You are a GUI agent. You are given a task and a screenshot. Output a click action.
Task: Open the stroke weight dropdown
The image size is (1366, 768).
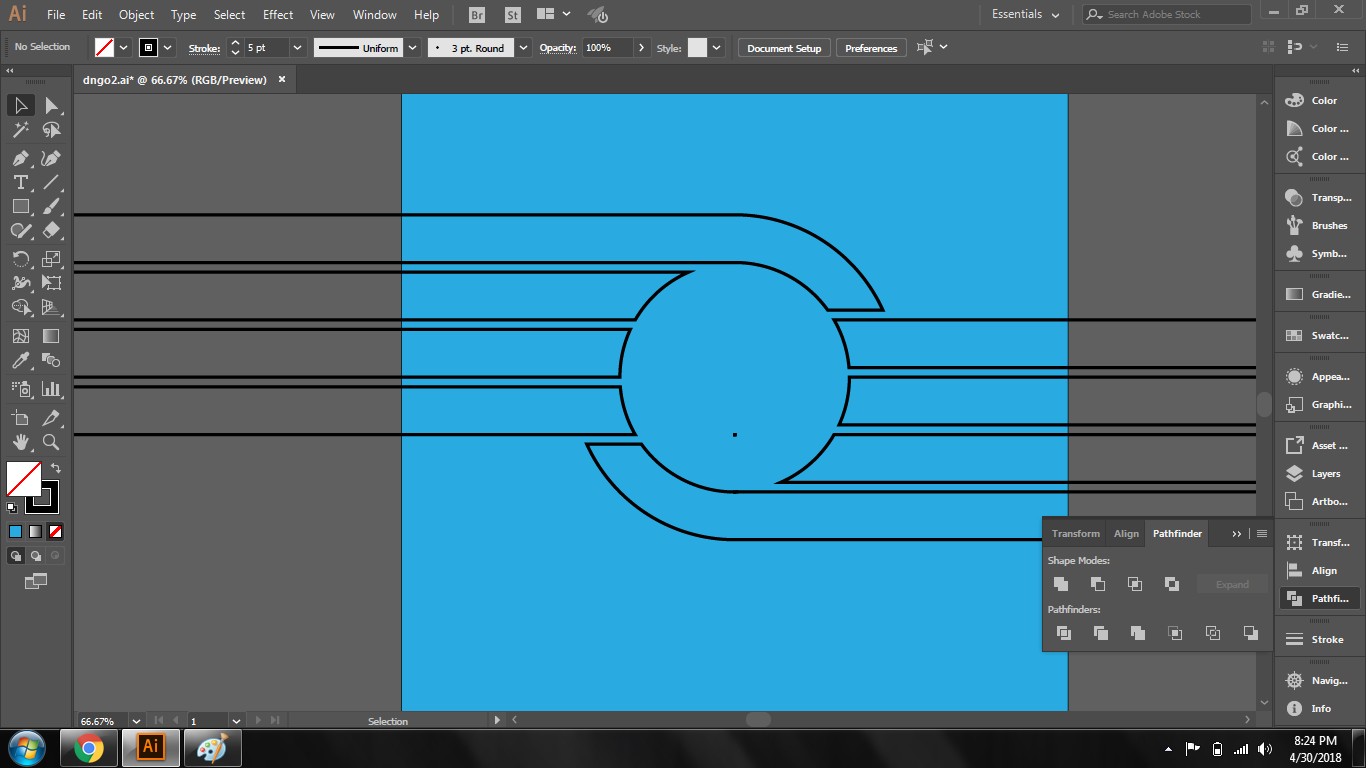point(297,48)
